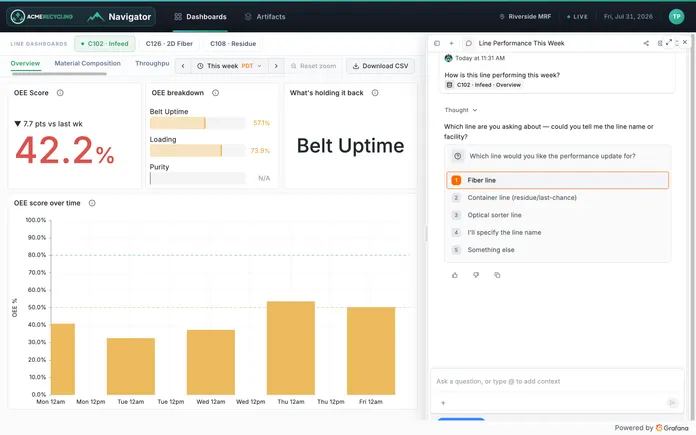Click the Thu 12am bar in chart
Image resolution: width=696 pixels, height=435 pixels.
(291, 348)
